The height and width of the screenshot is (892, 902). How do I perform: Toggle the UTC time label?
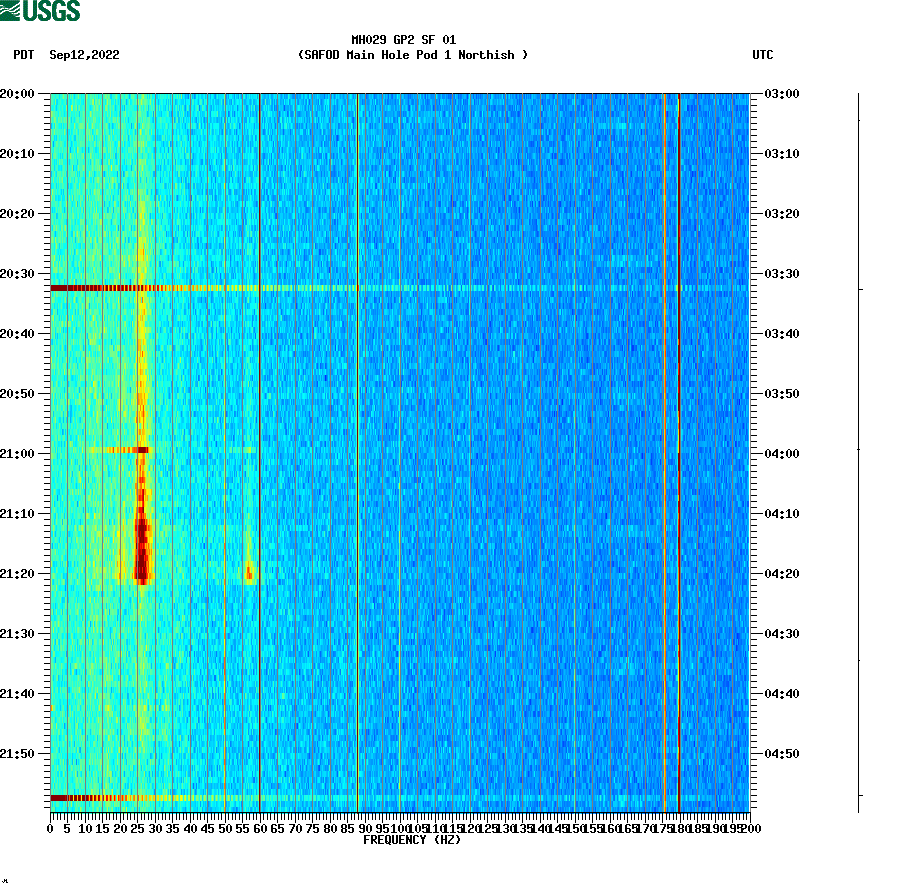pos(765,55)
